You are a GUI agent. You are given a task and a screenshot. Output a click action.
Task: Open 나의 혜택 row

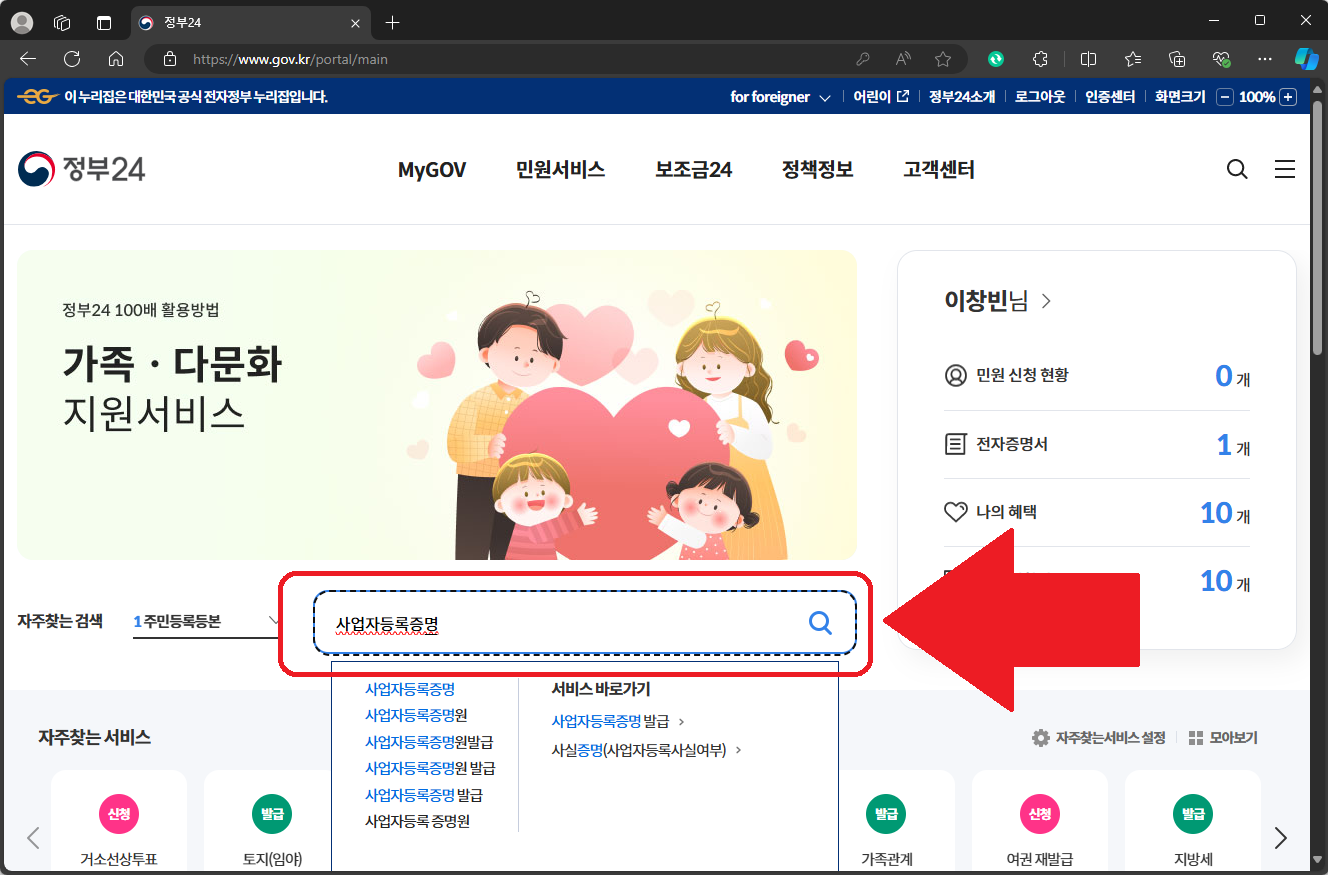tap(1097, 512)
